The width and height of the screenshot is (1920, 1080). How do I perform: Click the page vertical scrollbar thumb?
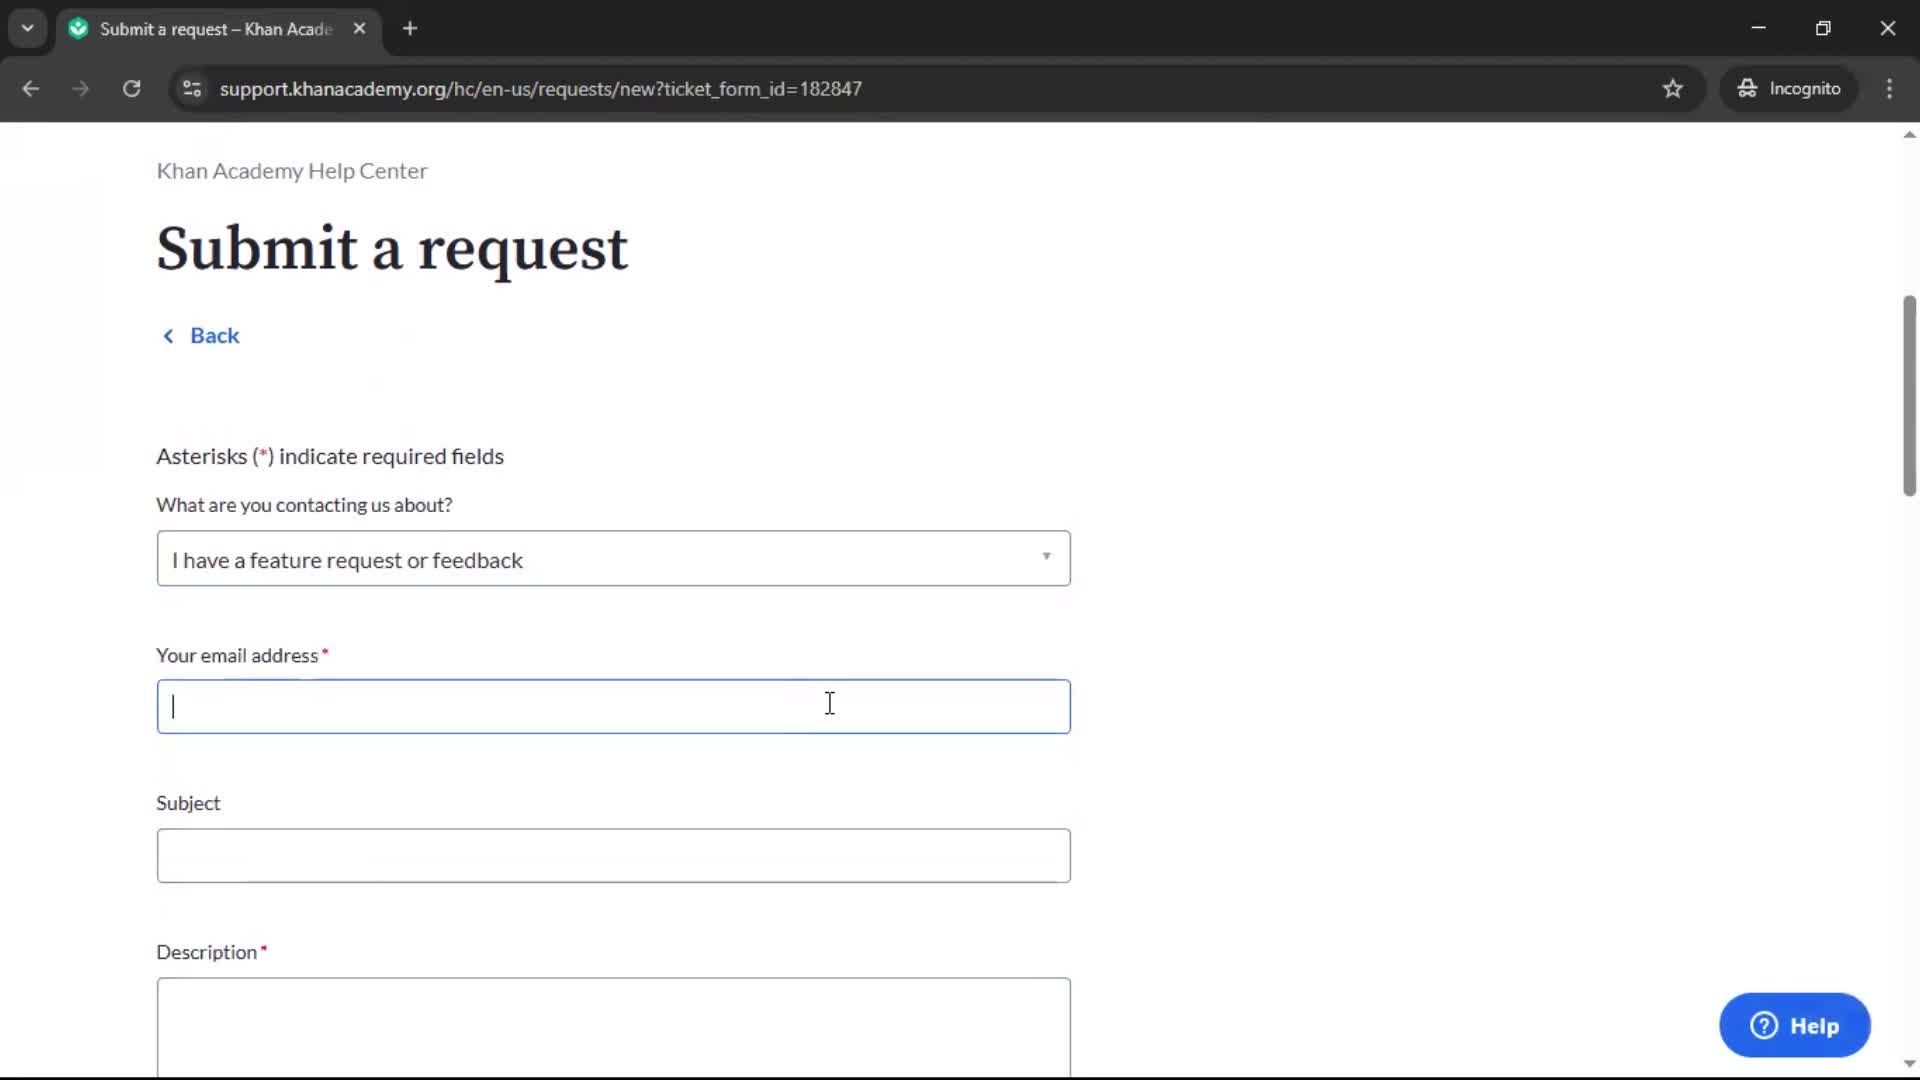point(1909,395)
